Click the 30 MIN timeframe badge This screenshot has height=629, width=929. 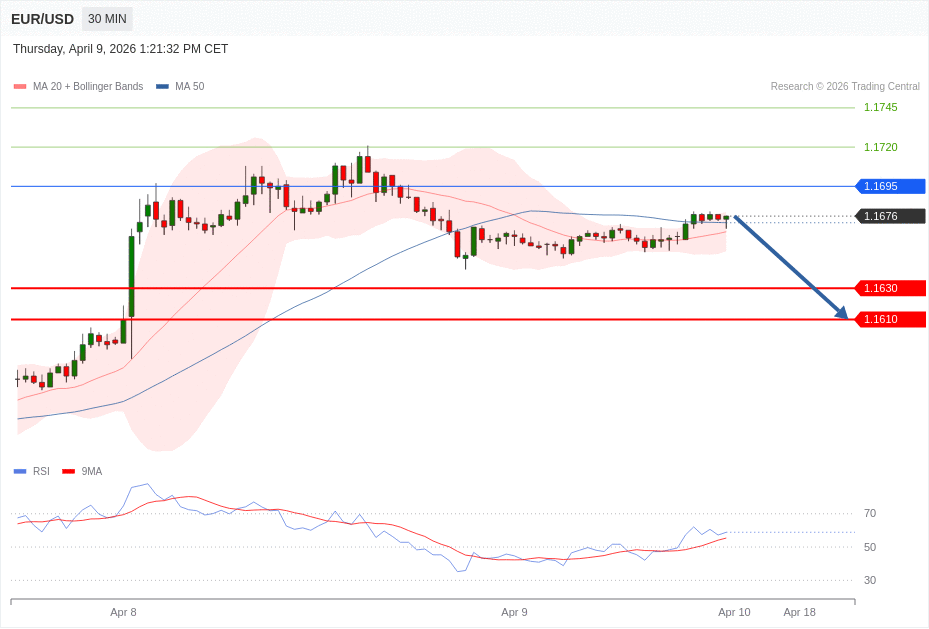(x=107, y=19)
